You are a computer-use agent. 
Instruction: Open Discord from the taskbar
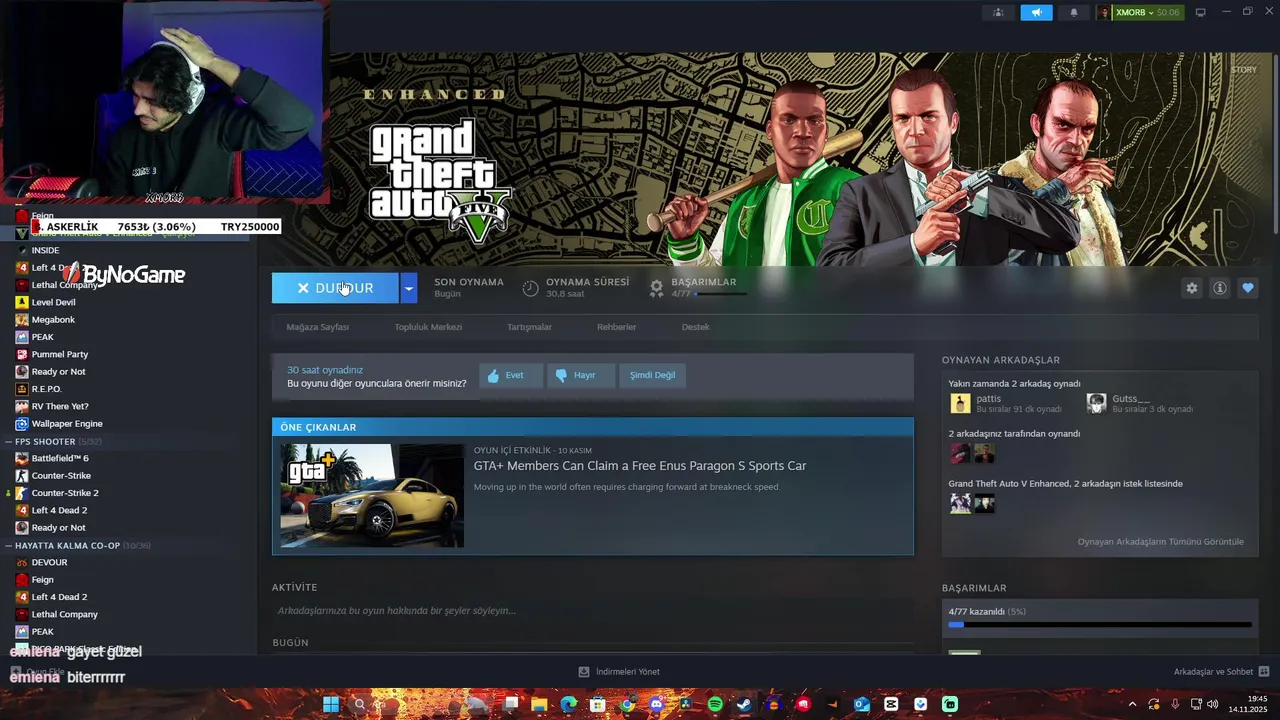click(656, 704)
